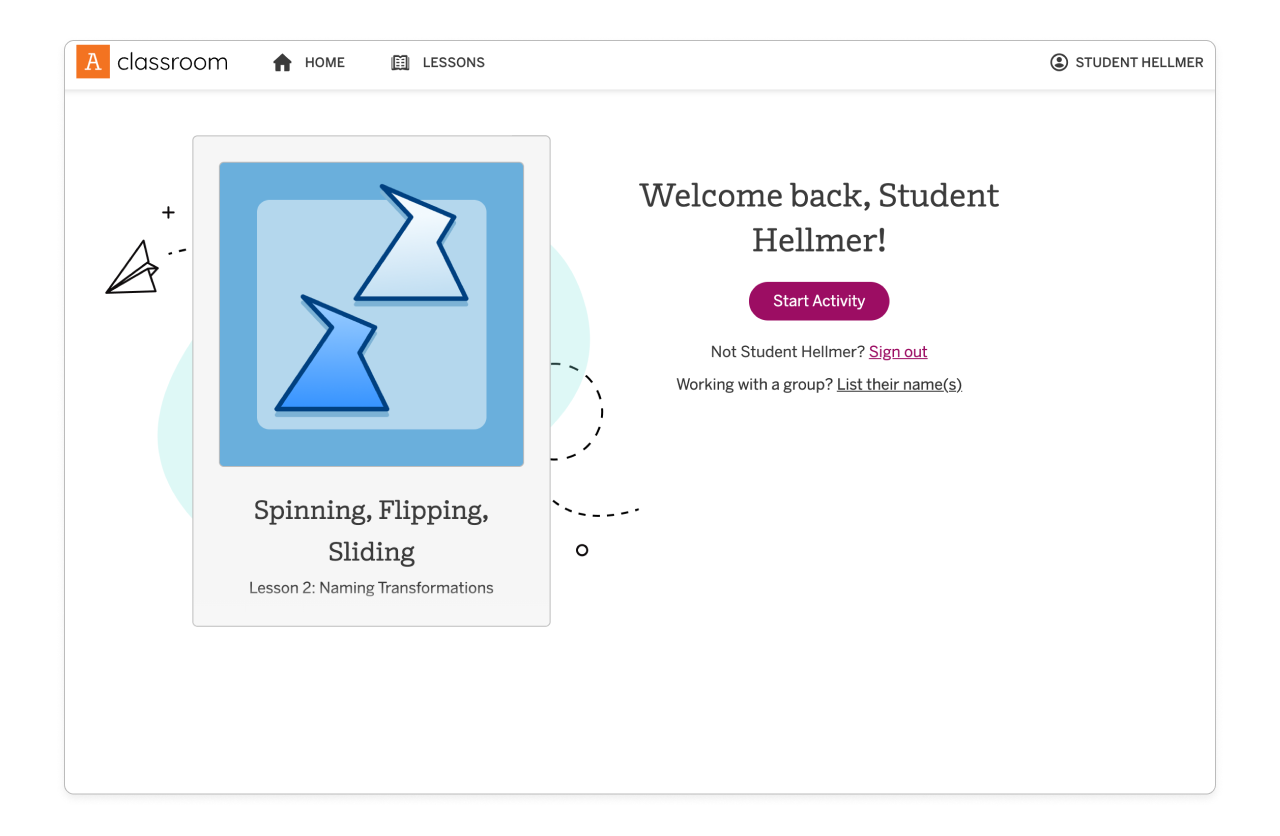1280x836 pixels.
Task: Click the orange A logo icon
Action: click(x=93, y=62)
